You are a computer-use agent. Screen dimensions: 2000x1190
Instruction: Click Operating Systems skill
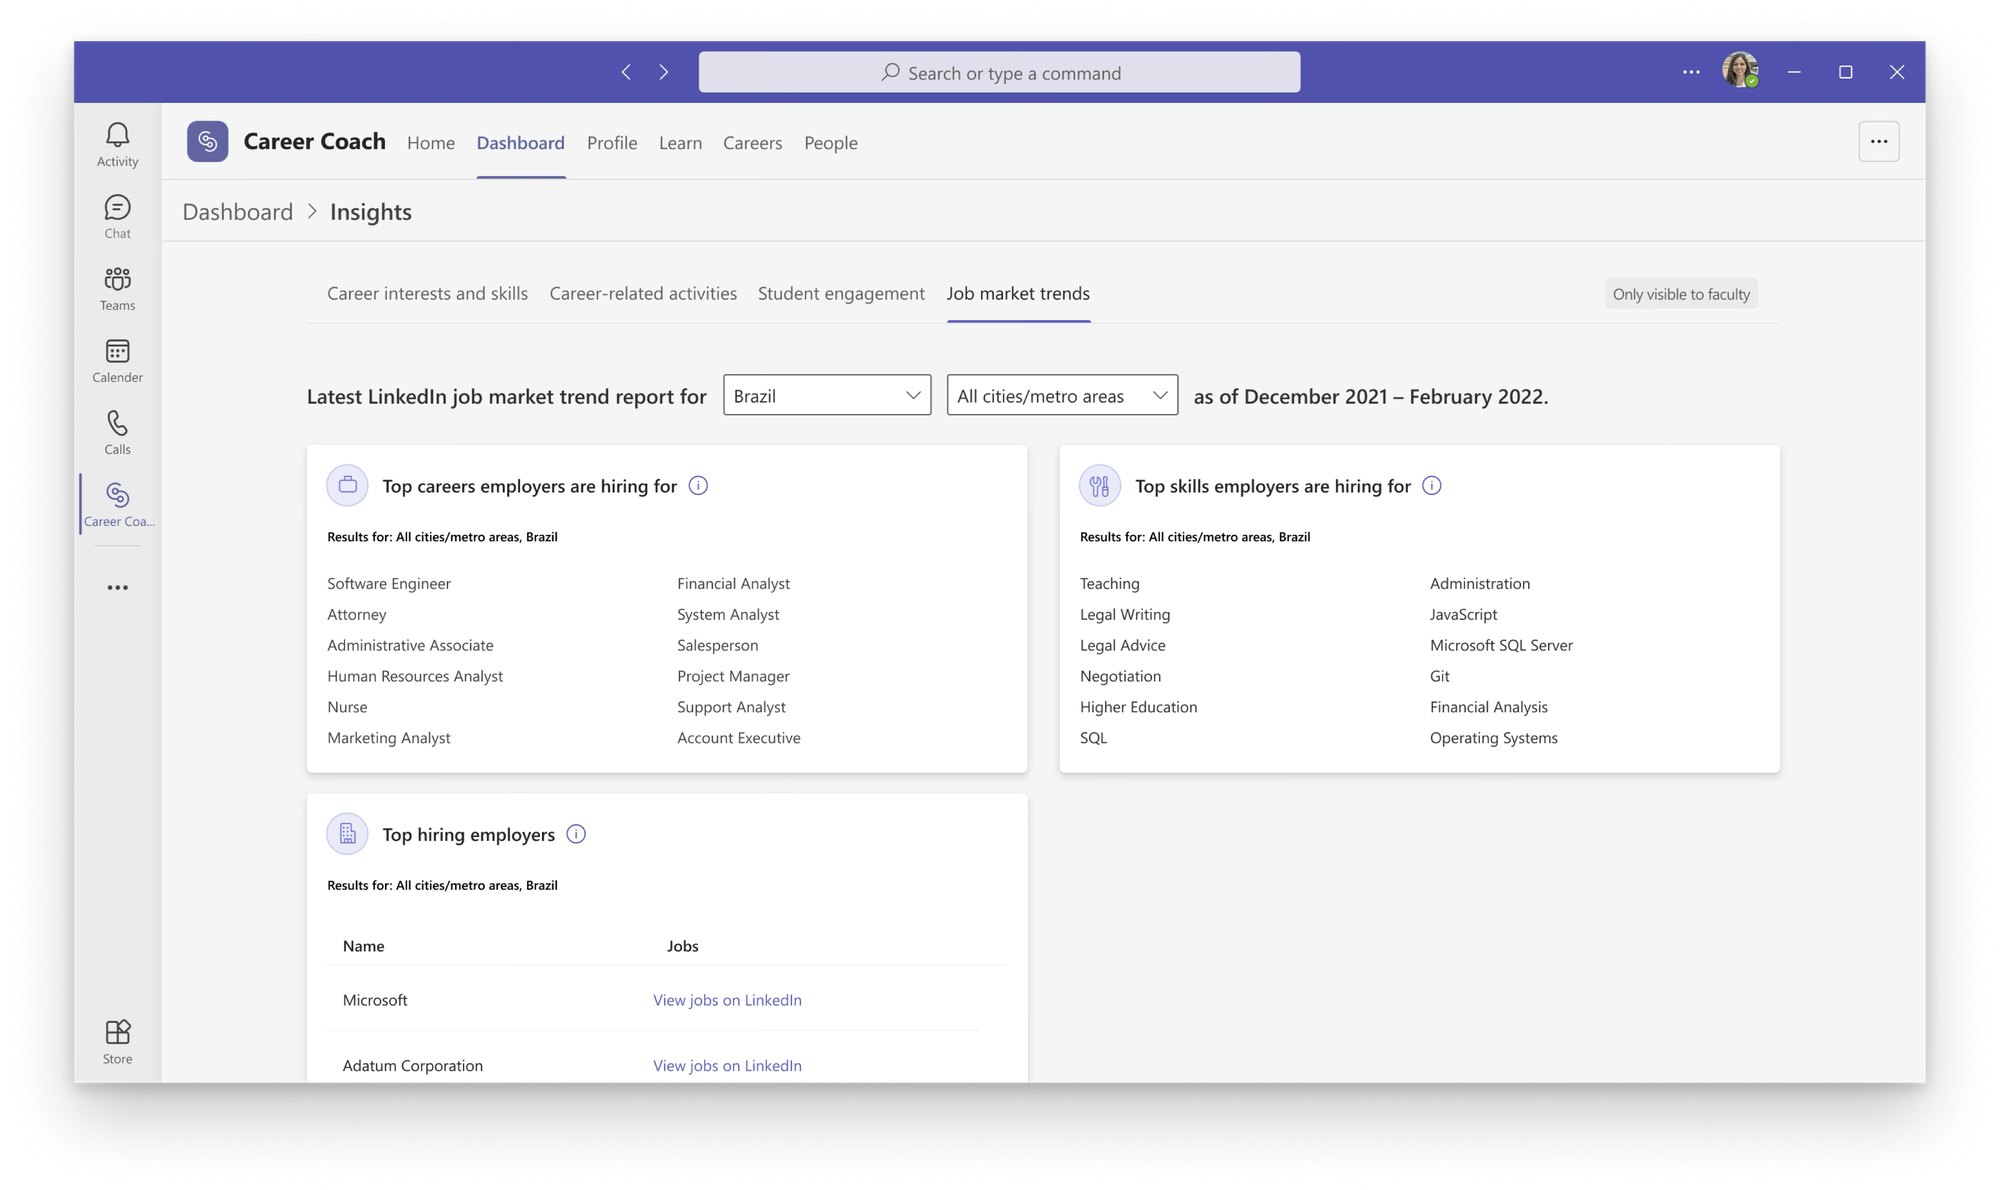1493,737
